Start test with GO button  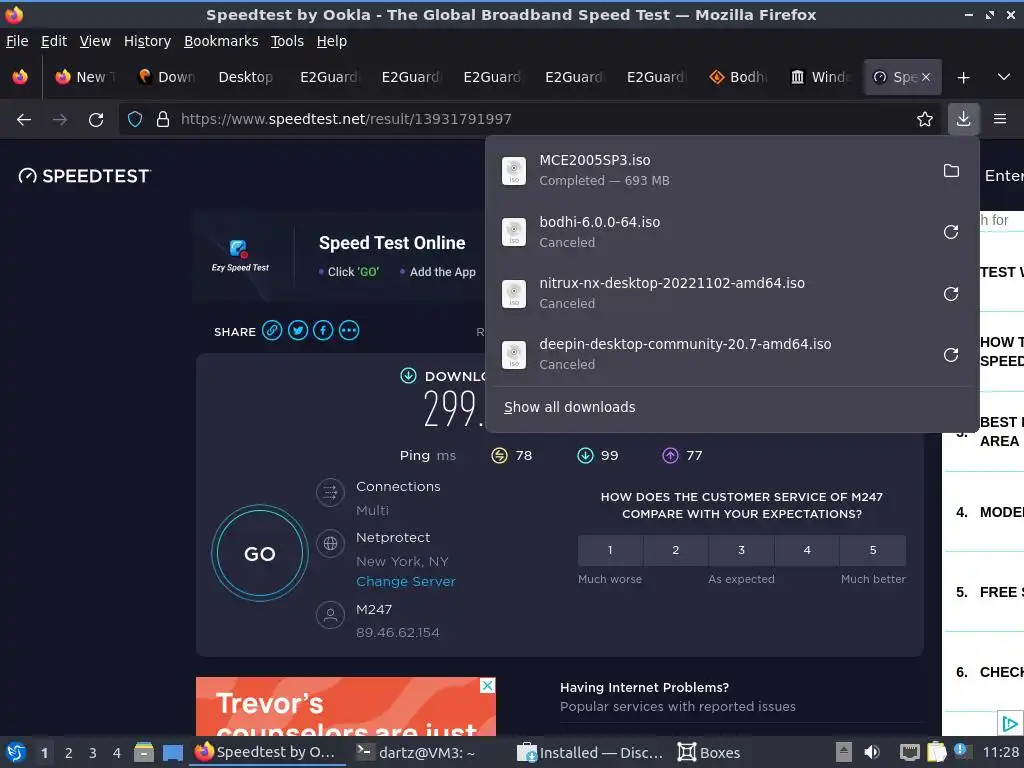pyautogui.click(x=260, y=553)
